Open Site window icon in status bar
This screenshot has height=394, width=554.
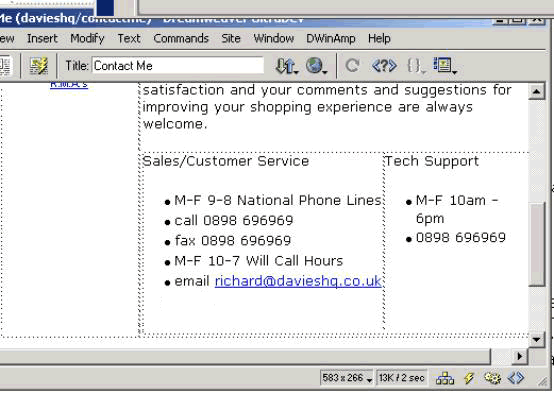(x=445, y=378)
